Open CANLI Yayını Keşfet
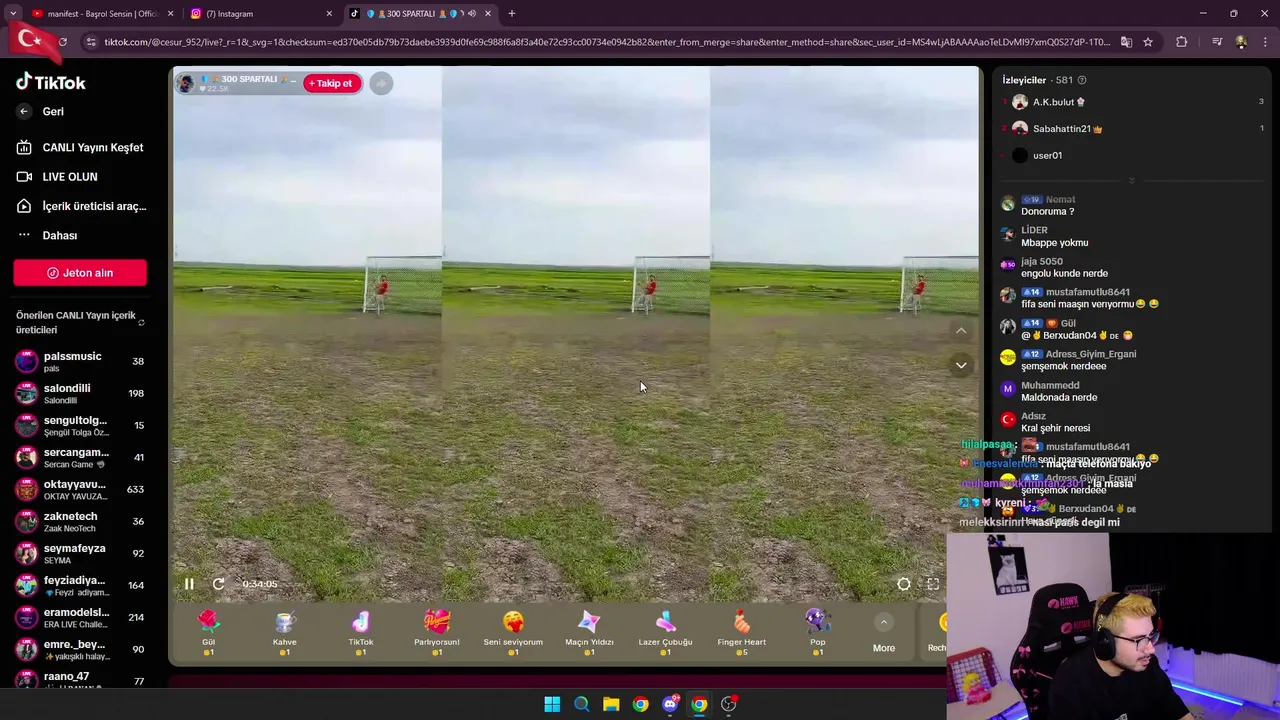 tap(80, 147)
